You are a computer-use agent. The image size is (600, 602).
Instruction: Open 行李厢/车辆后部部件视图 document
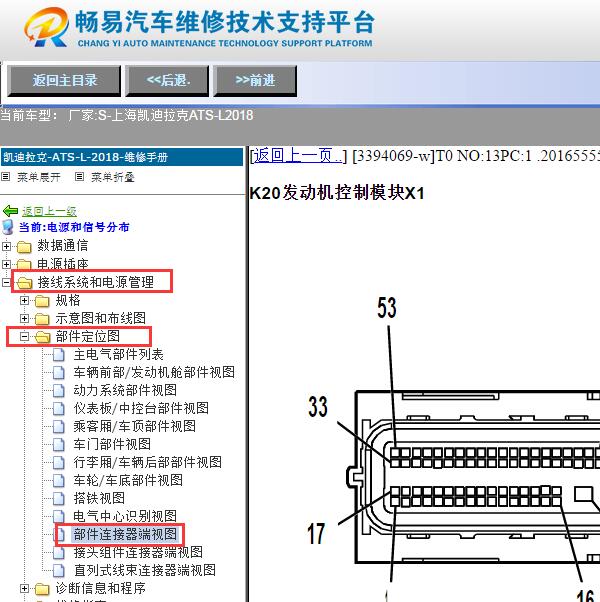point(148,462)
